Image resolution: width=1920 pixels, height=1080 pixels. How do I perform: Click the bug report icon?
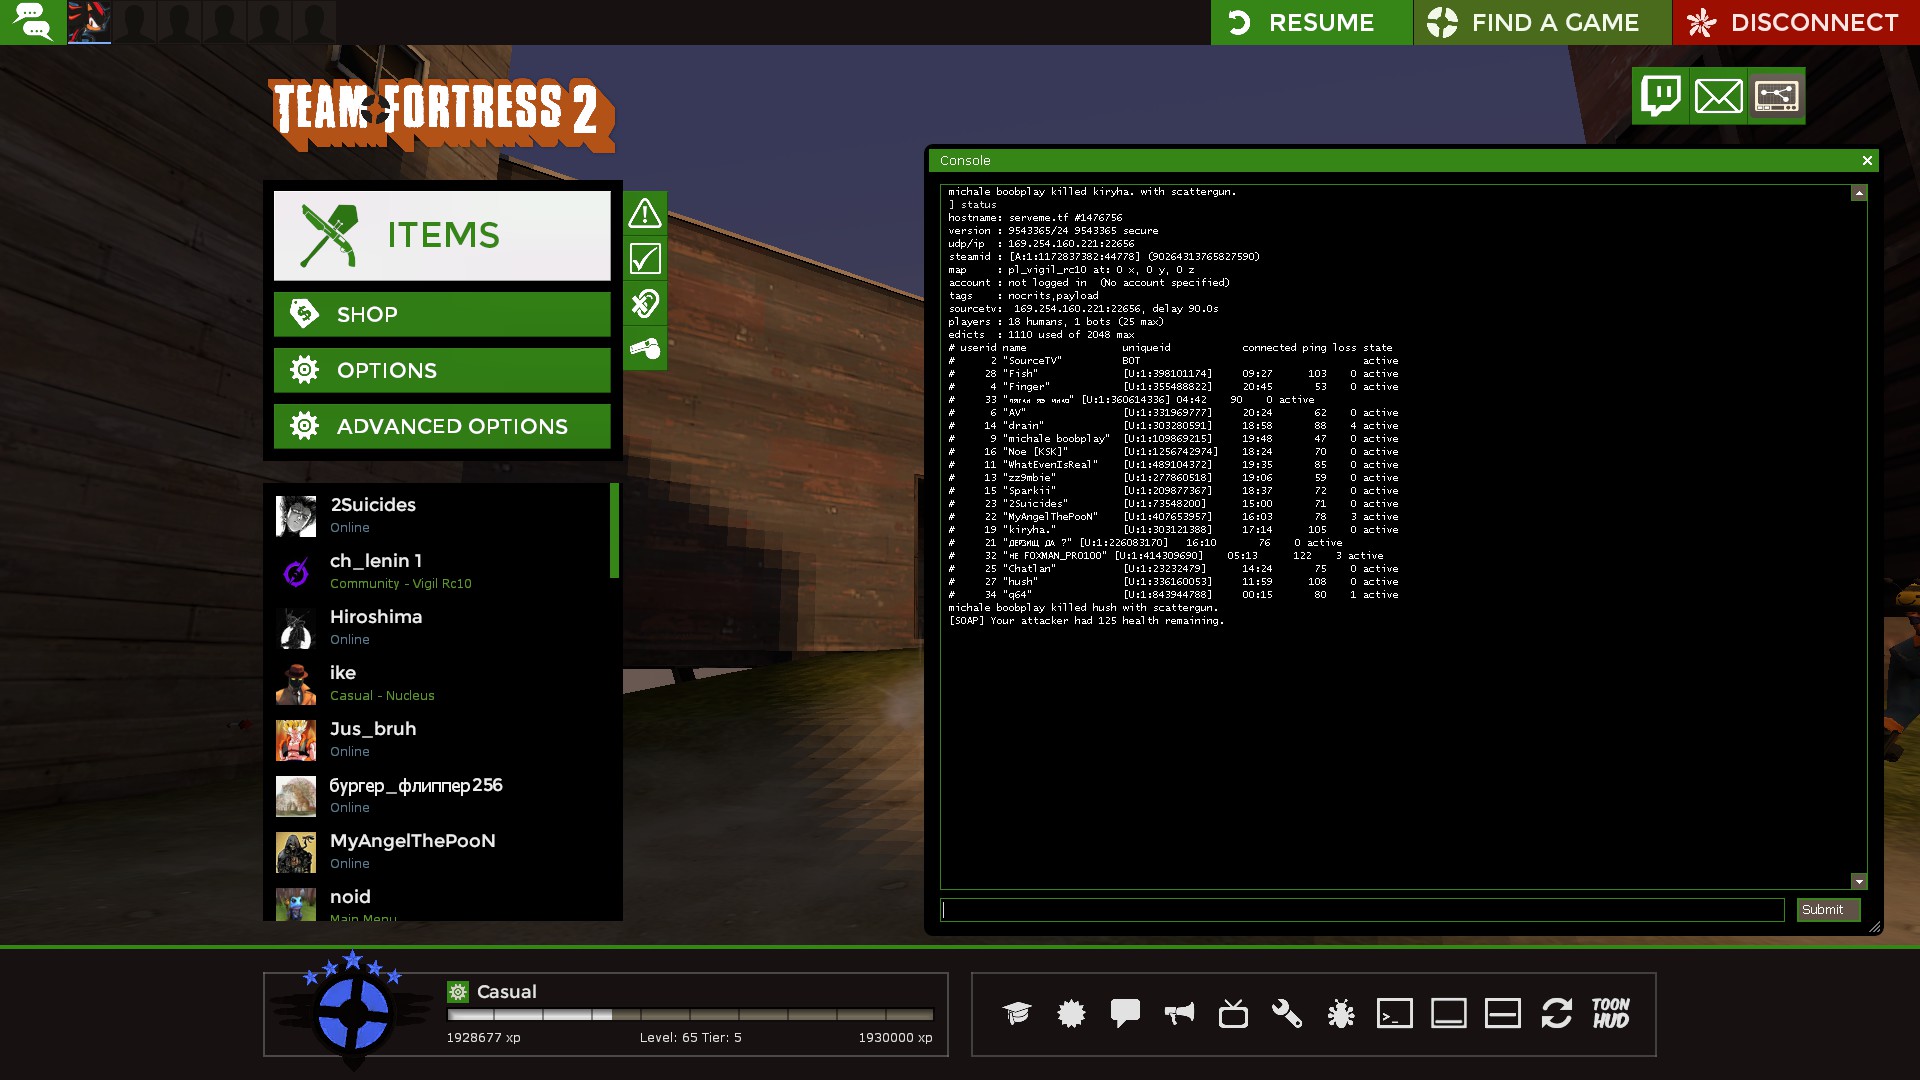tap(1341, 1013)
